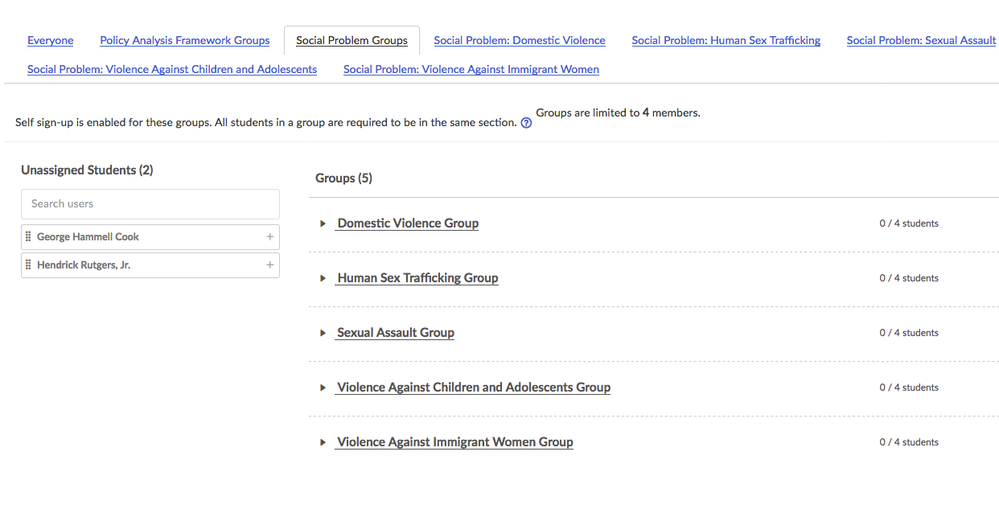Expand Violence Against Immigrant Women Group arrow
This screenshot has width=999, height=521.
[323, 442]
